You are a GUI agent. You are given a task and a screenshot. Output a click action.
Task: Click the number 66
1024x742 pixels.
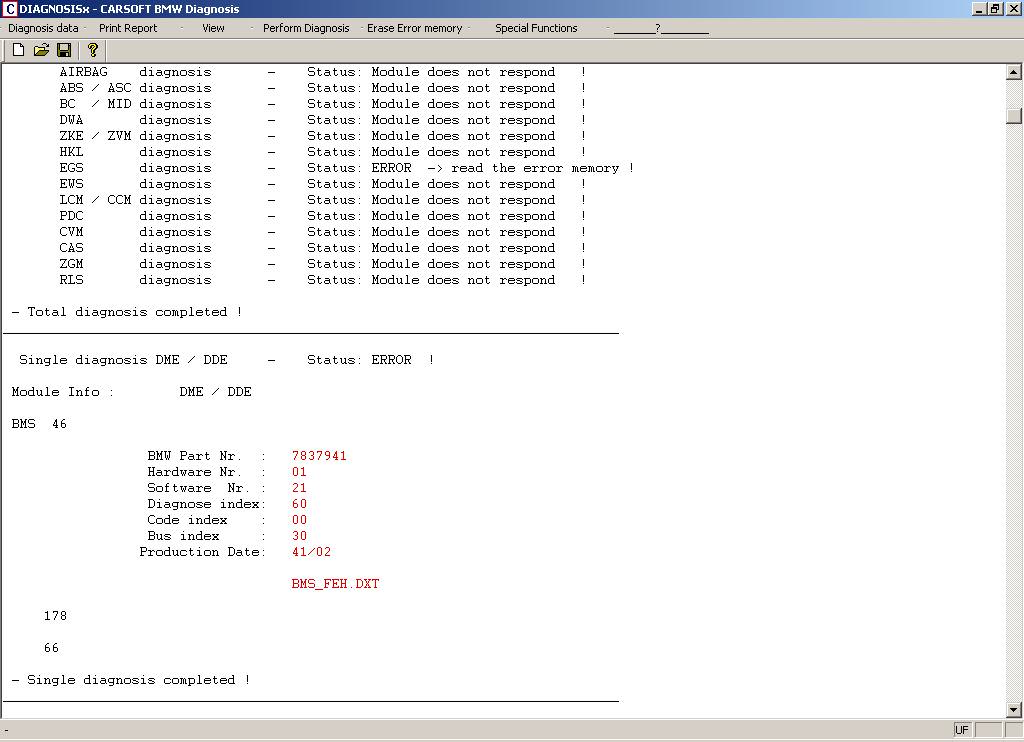click(52, 648)
